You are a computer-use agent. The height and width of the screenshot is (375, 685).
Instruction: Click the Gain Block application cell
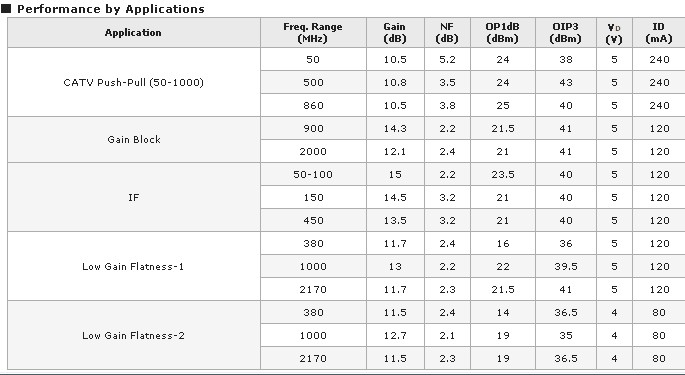[x=134, y=140]
